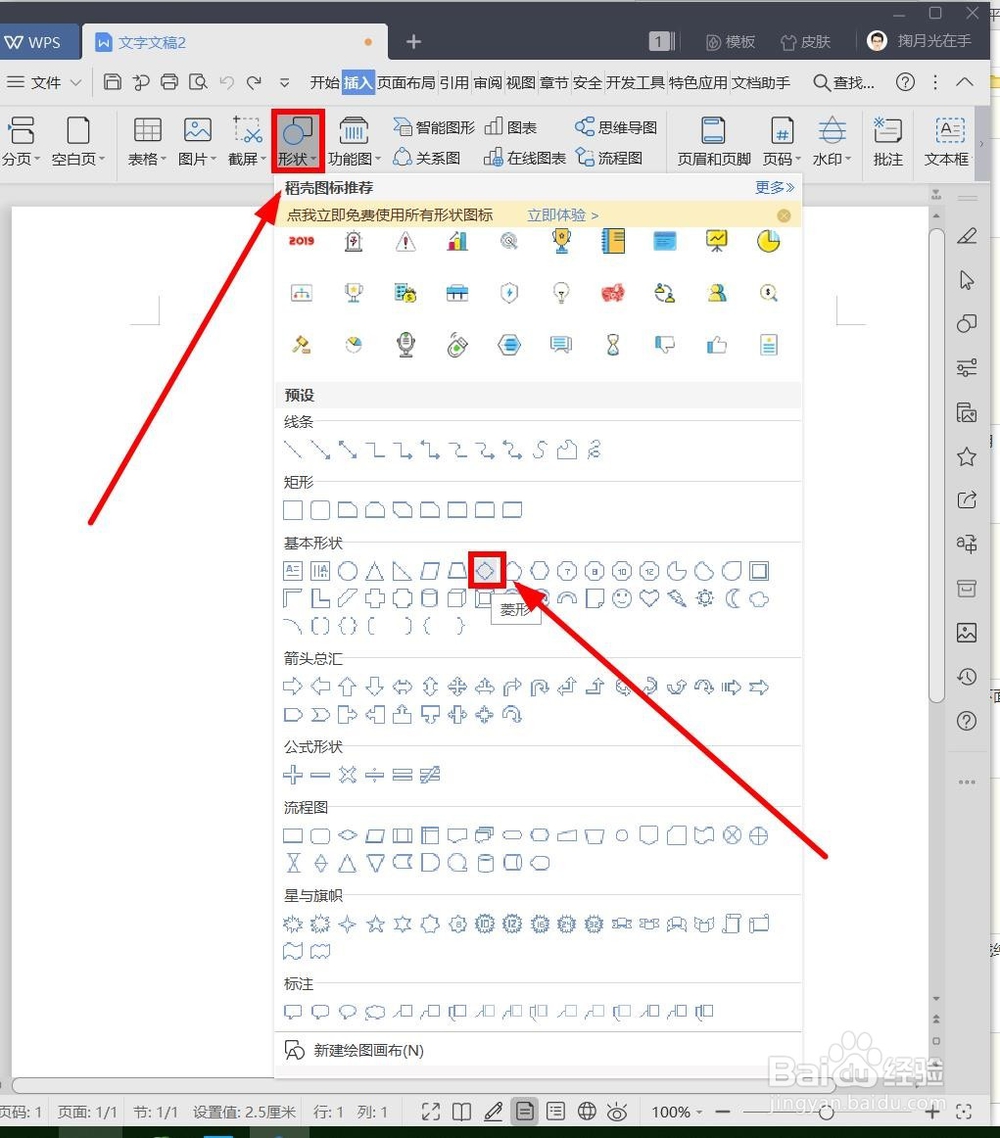Open the 图片 picture dropdown

197,142
